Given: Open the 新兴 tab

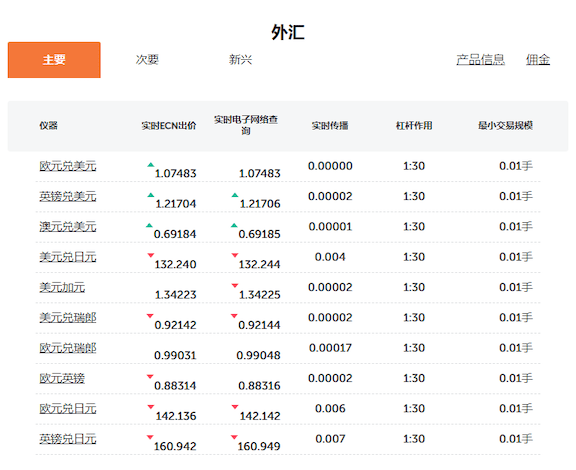Looking at the screenshot, I should (x=240, y=60).
